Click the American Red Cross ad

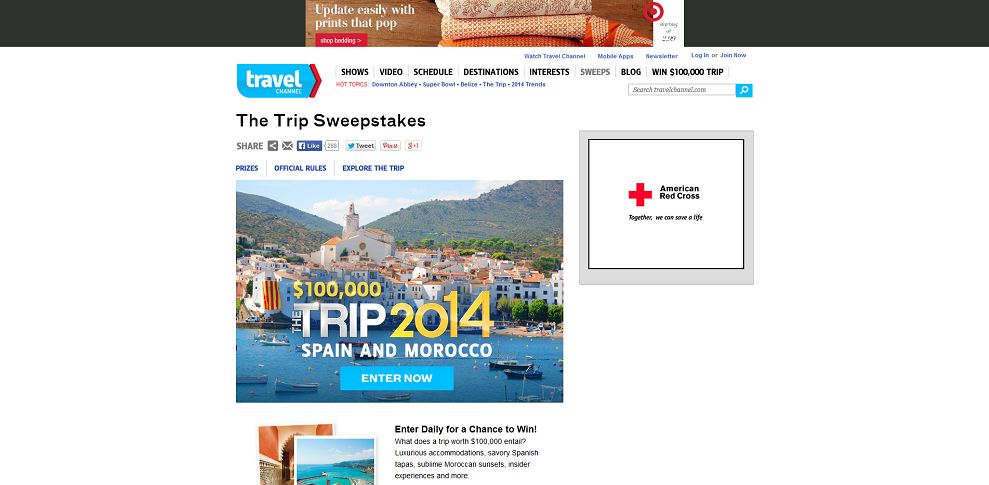point(666,204)
